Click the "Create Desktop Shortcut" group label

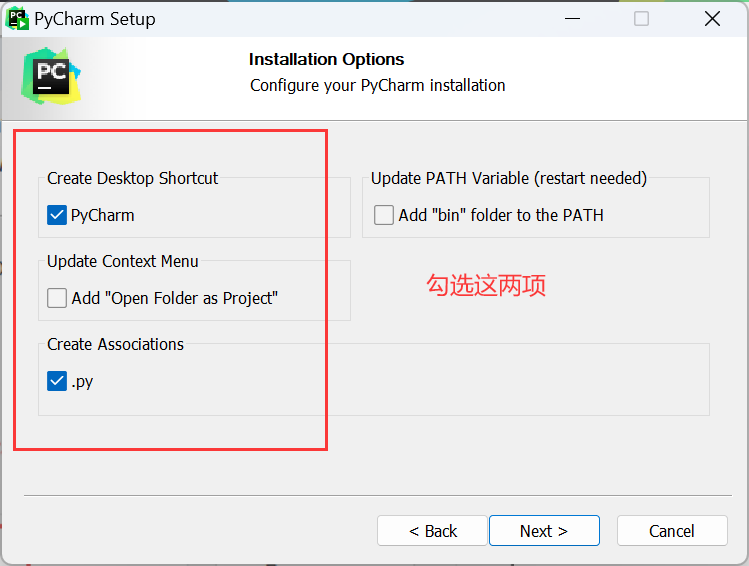[x=132, y=178]
